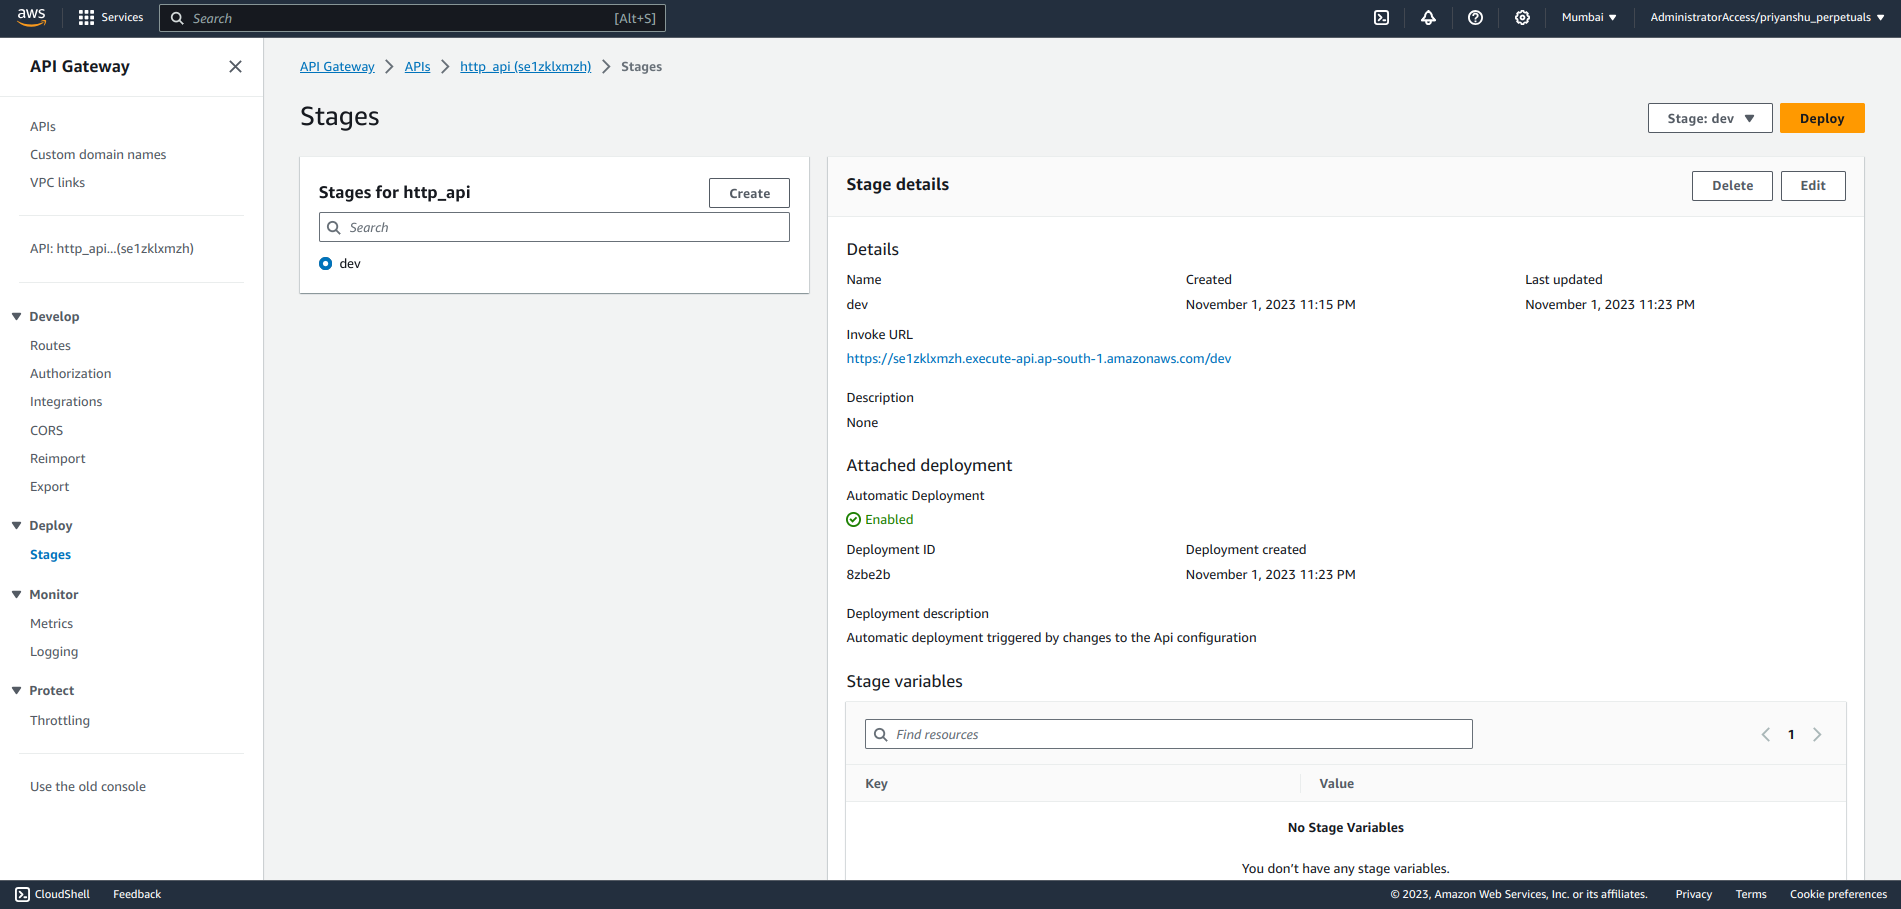Click http_api breadcrumb link
This screenshot has width=1901, height=909.
pyautogui.click(x=525, y=66)
